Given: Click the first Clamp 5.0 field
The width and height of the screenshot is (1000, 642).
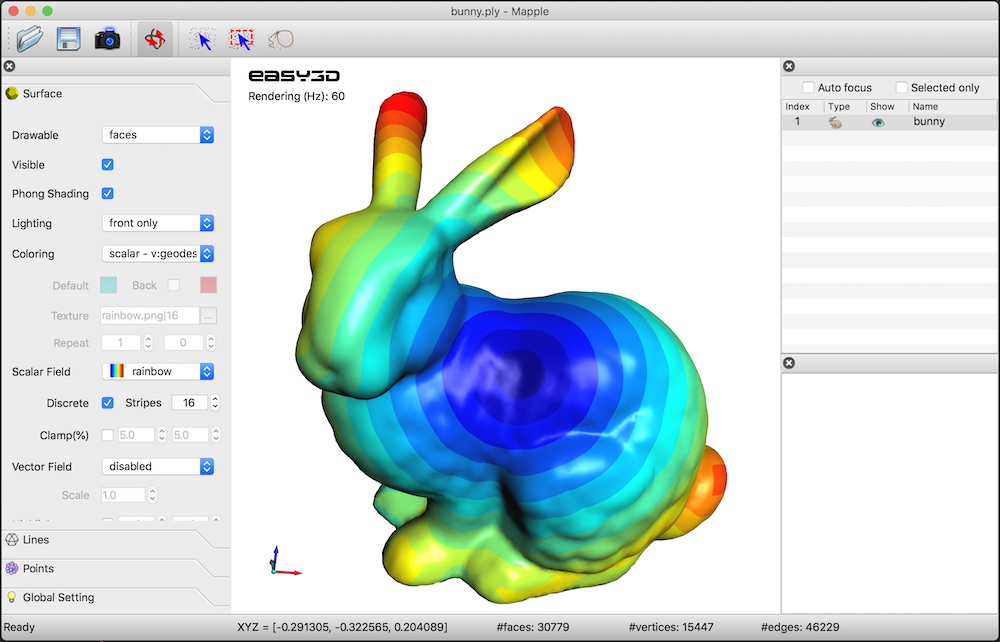Looking at the screenshot, I should 136,435.
